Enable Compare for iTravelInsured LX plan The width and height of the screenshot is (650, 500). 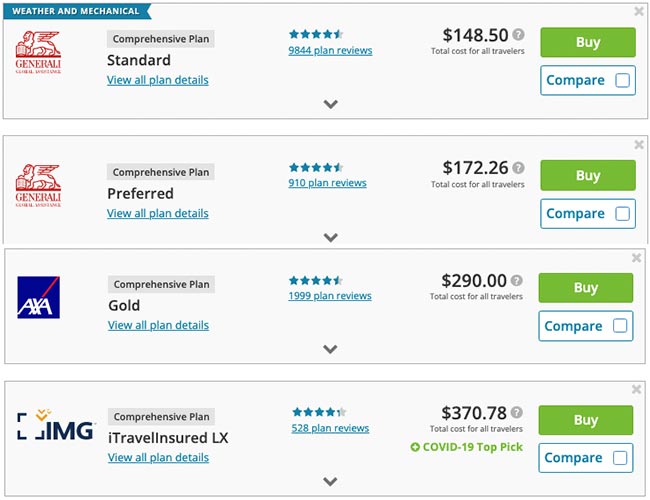(621, 458)
